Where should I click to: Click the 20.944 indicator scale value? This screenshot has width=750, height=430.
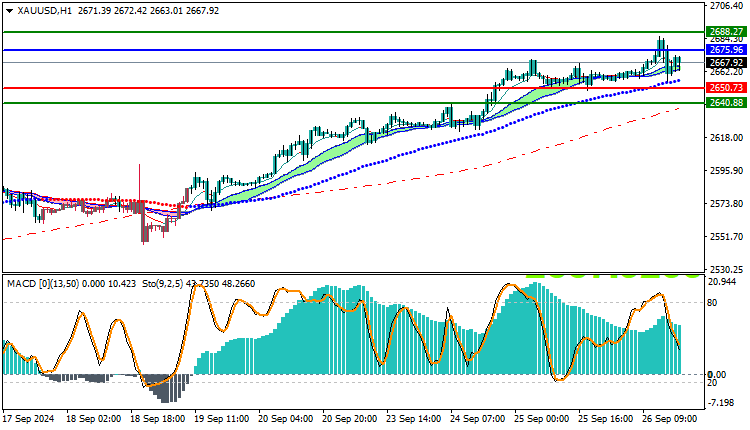click(722, 282)
